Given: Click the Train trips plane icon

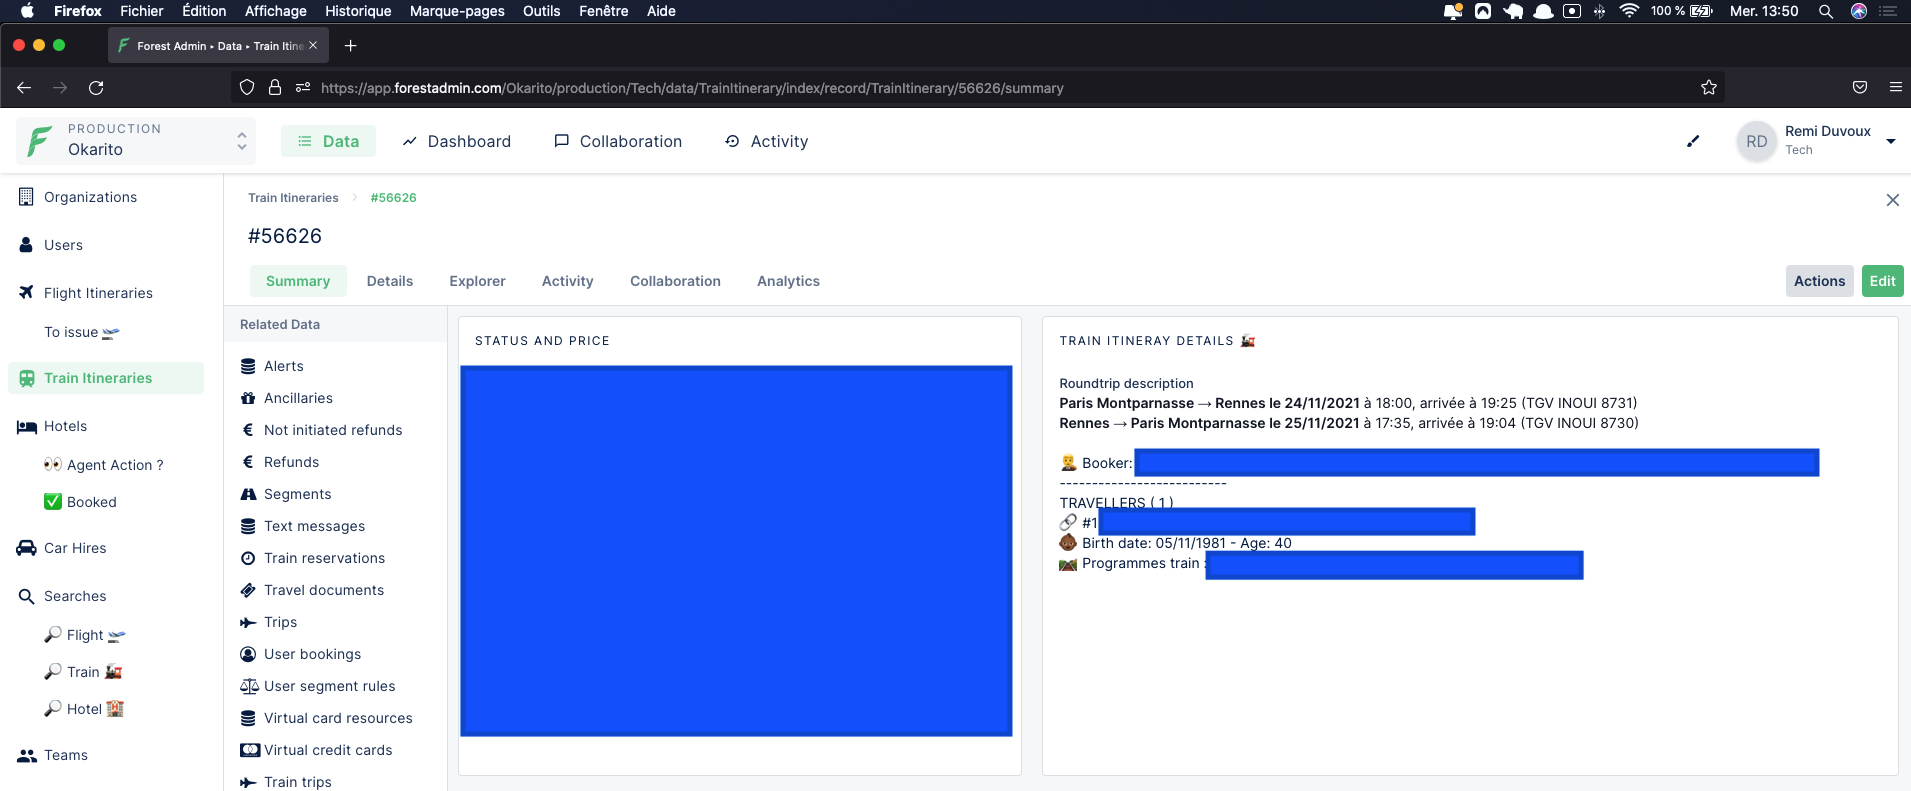Looking at the screenshot, I should [x=248, y=782].
